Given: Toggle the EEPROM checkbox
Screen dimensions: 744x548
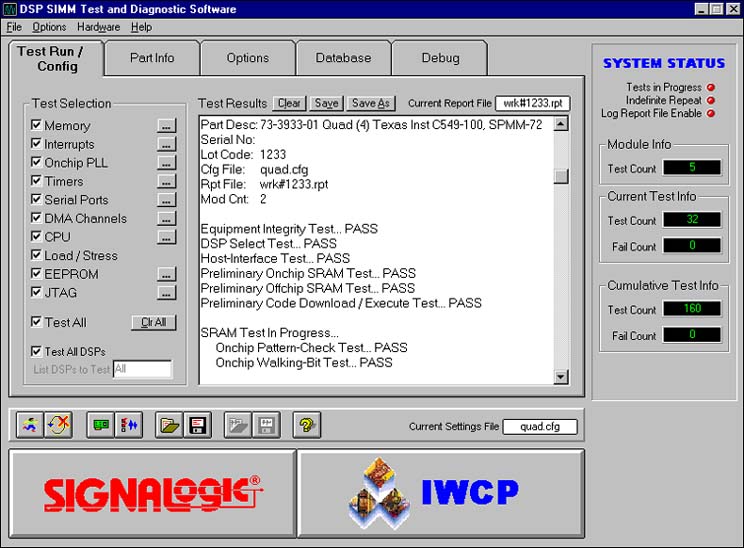Looking at the screenshot, I should pos(36,273).
